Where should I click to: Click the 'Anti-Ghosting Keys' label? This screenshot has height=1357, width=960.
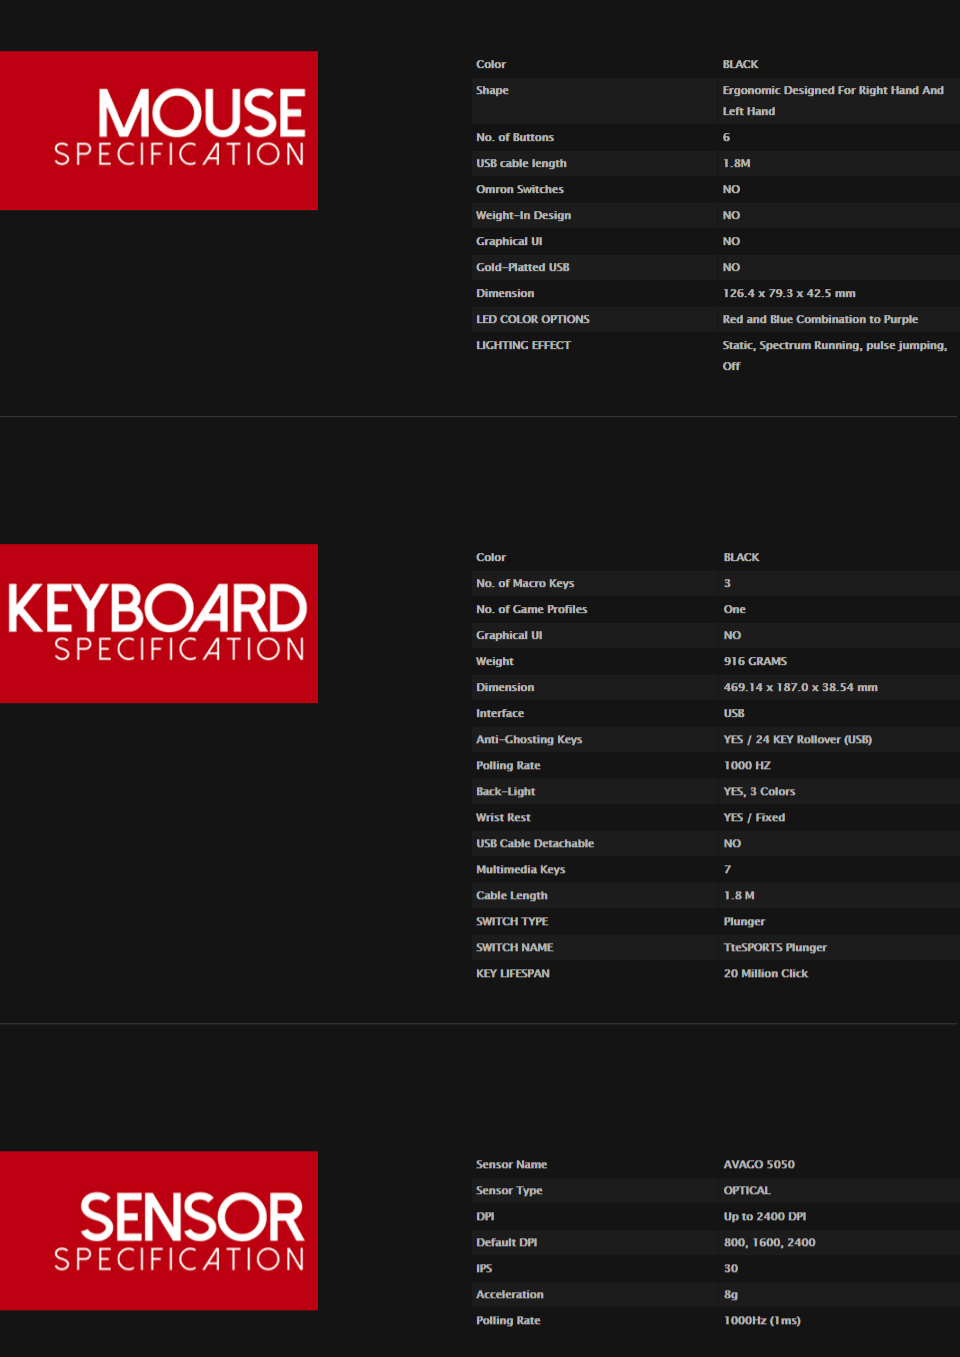[528, 739]
